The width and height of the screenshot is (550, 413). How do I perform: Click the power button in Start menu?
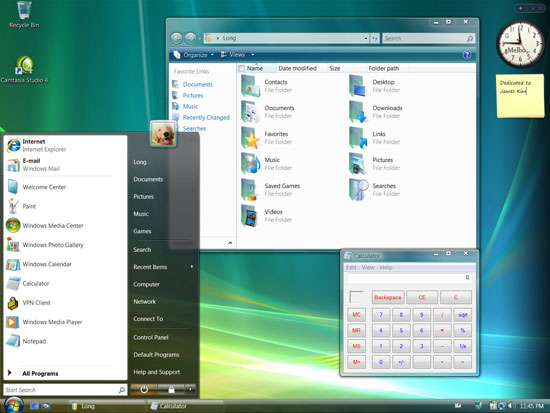[x=144, y=389]
